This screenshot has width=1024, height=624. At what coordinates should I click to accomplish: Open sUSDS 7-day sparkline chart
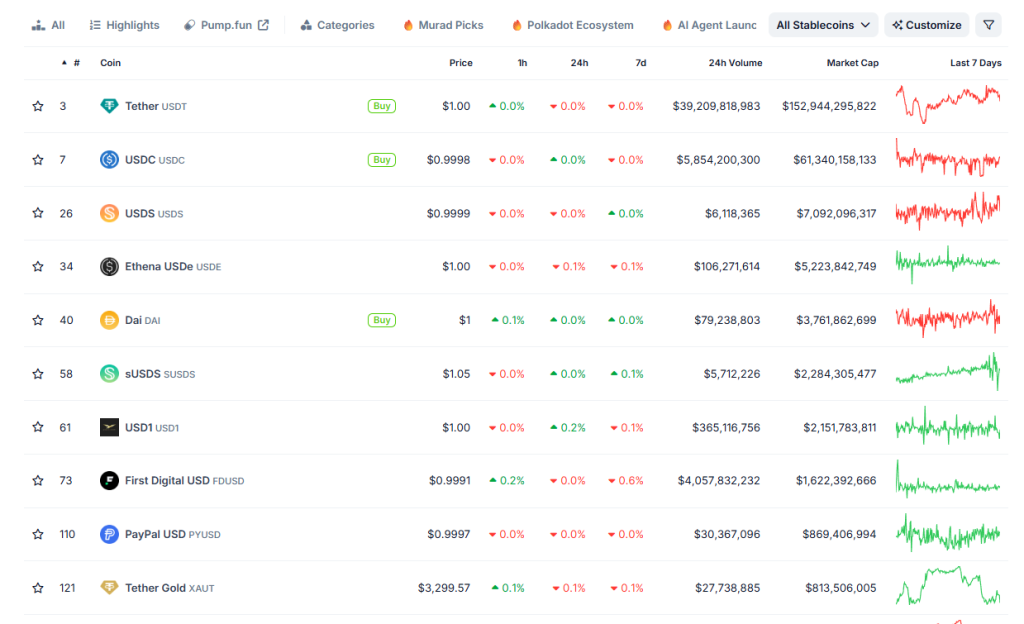(x=948, y=371)
